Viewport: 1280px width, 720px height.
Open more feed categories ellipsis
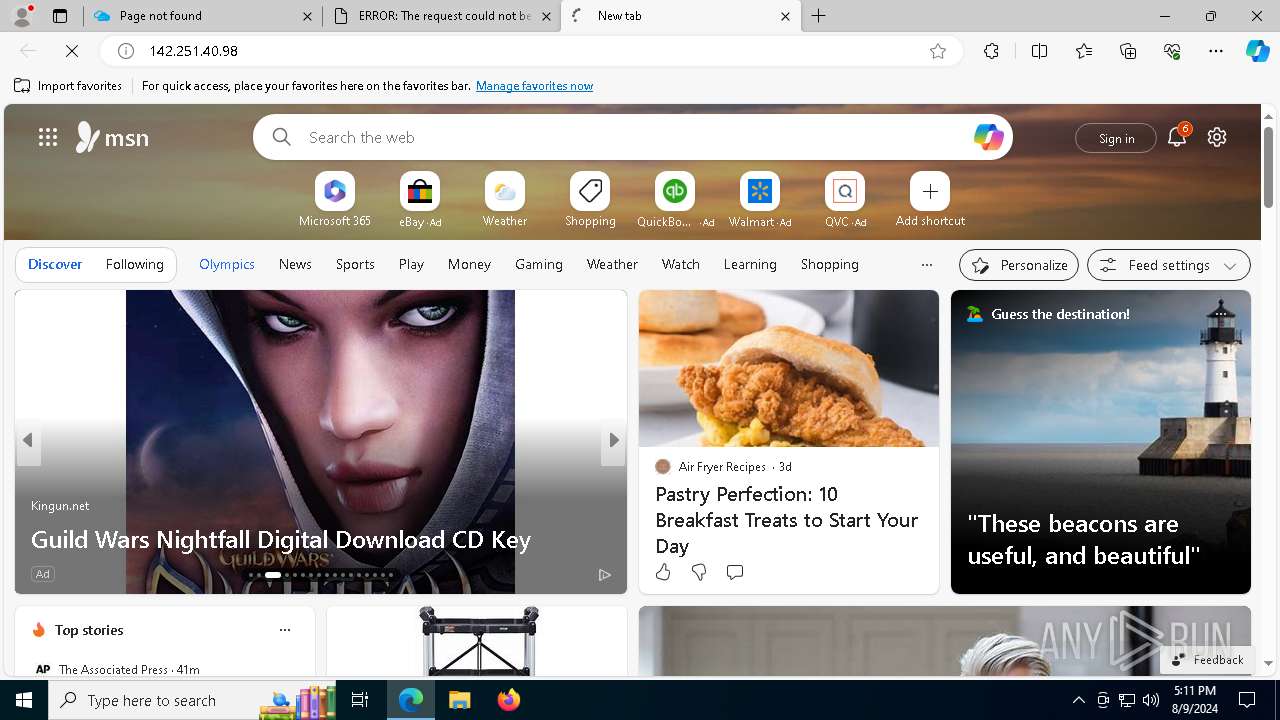(927, 265)
